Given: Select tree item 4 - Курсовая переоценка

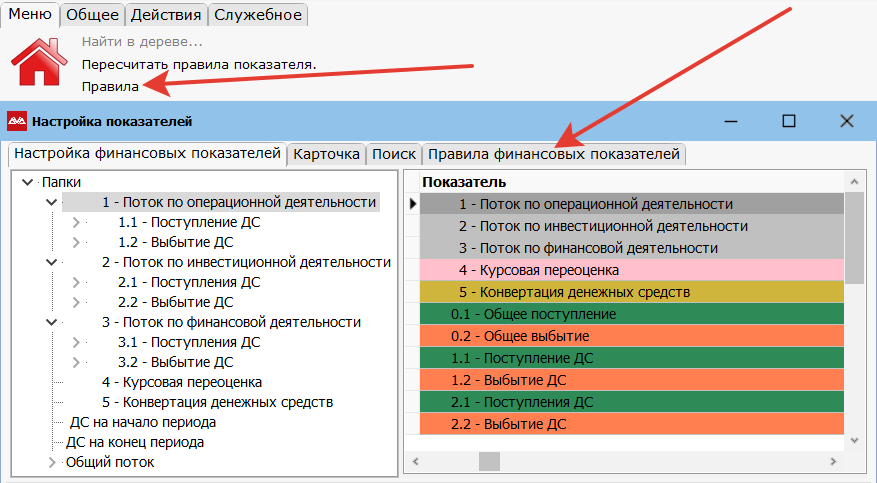Looking at the screenshot, I should click(182, 382).
